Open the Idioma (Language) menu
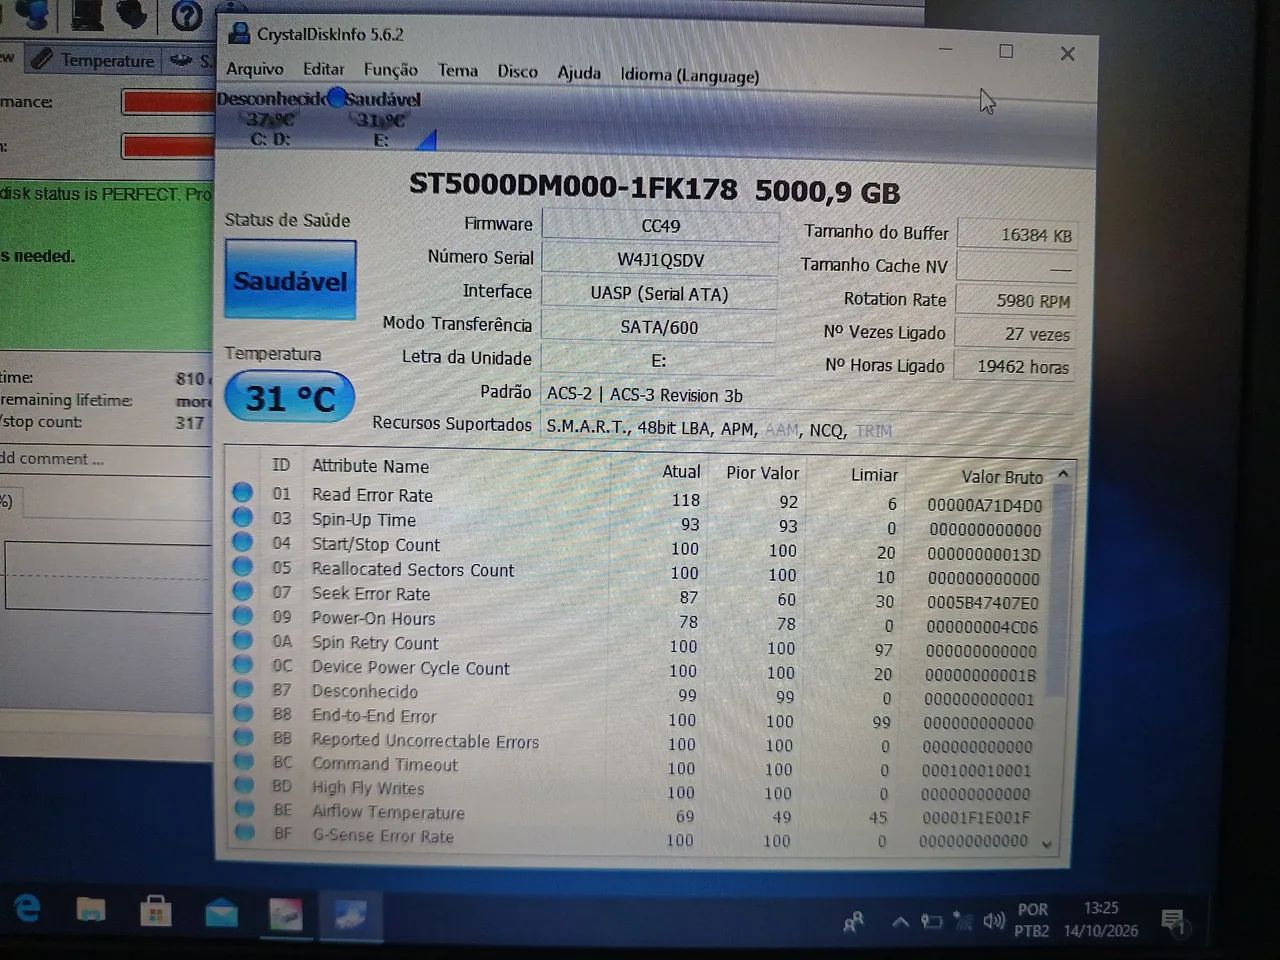 (x=689, y=75)
